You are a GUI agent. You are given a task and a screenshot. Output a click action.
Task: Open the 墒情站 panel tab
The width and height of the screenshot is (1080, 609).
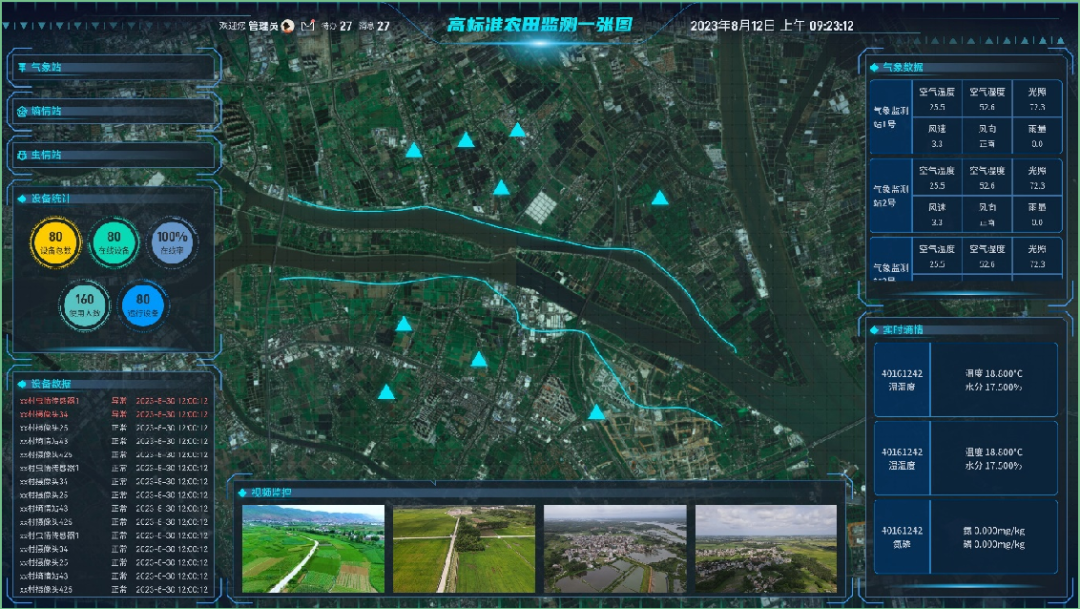coord(114,111)
